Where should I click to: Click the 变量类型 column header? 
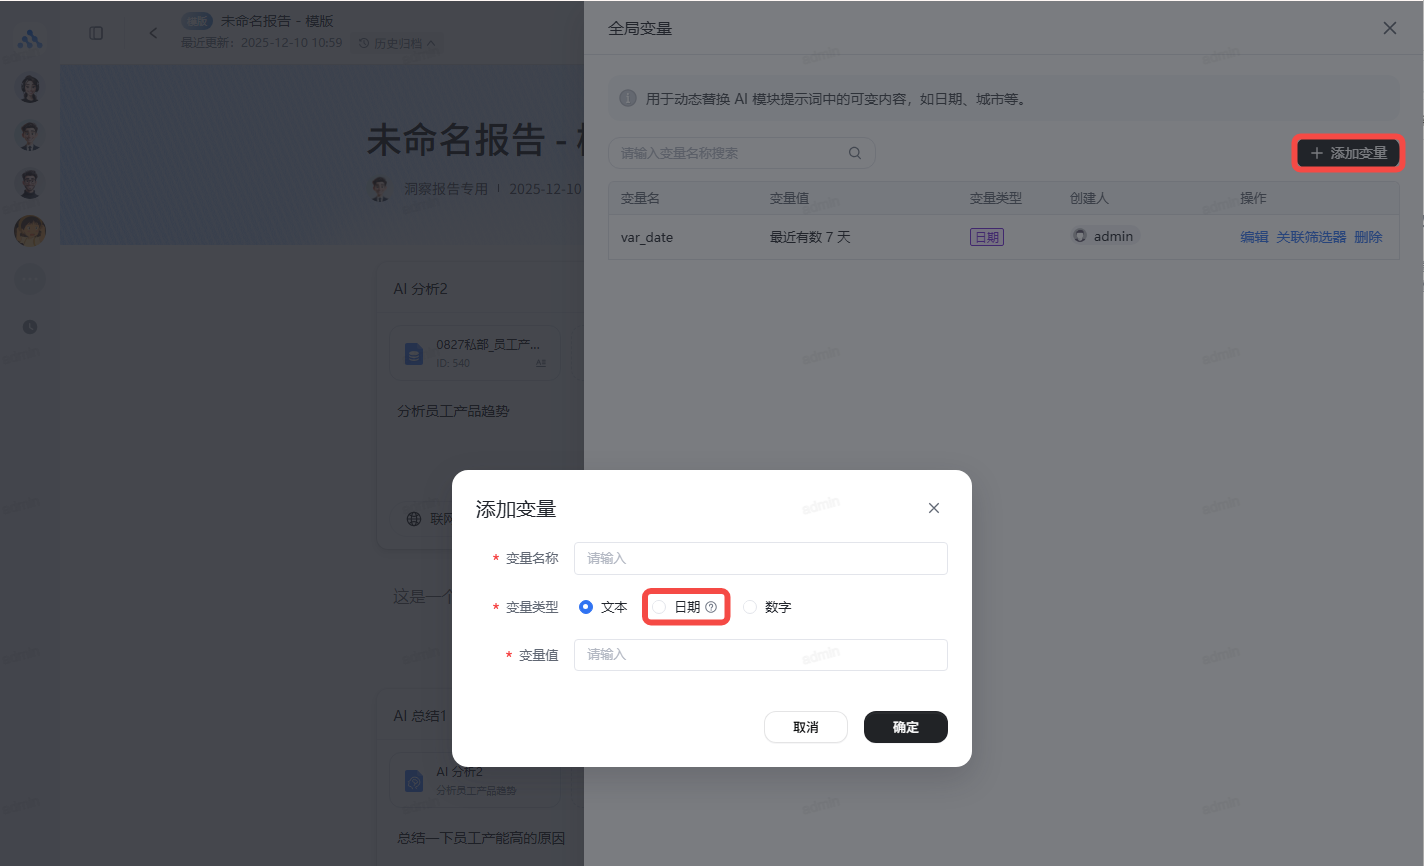[996, 198]
